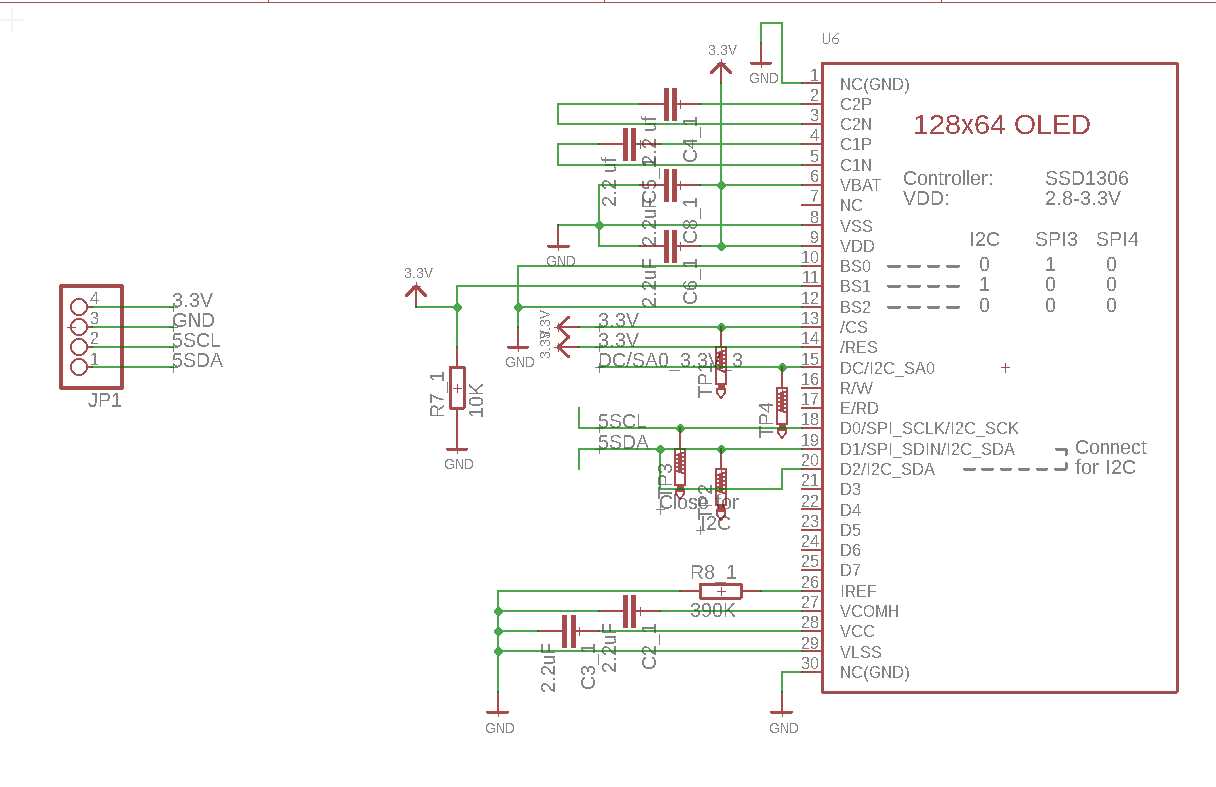This screenshot has width=1216, height=787.
Task: Click the 5SCL net label beside JP1
Action: [x=197, y=340]
